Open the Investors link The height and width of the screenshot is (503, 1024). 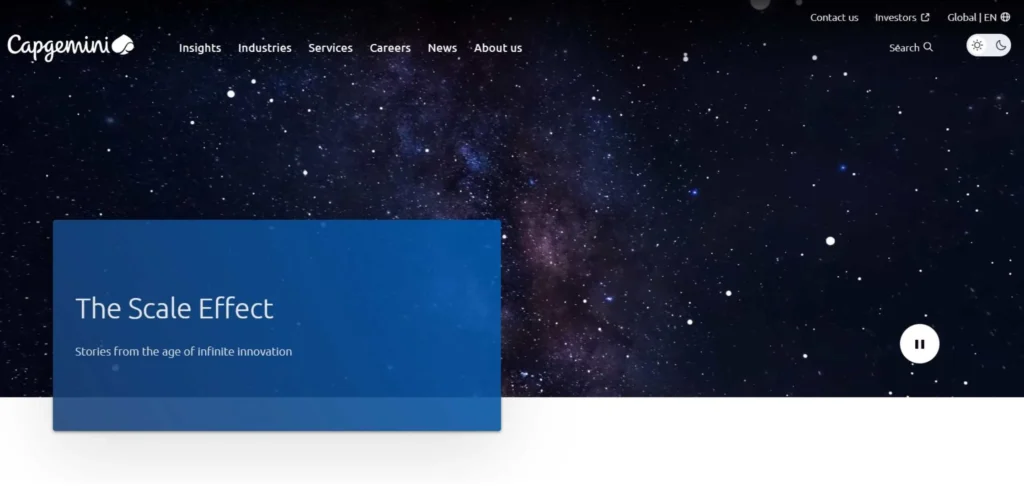(895, 18)
